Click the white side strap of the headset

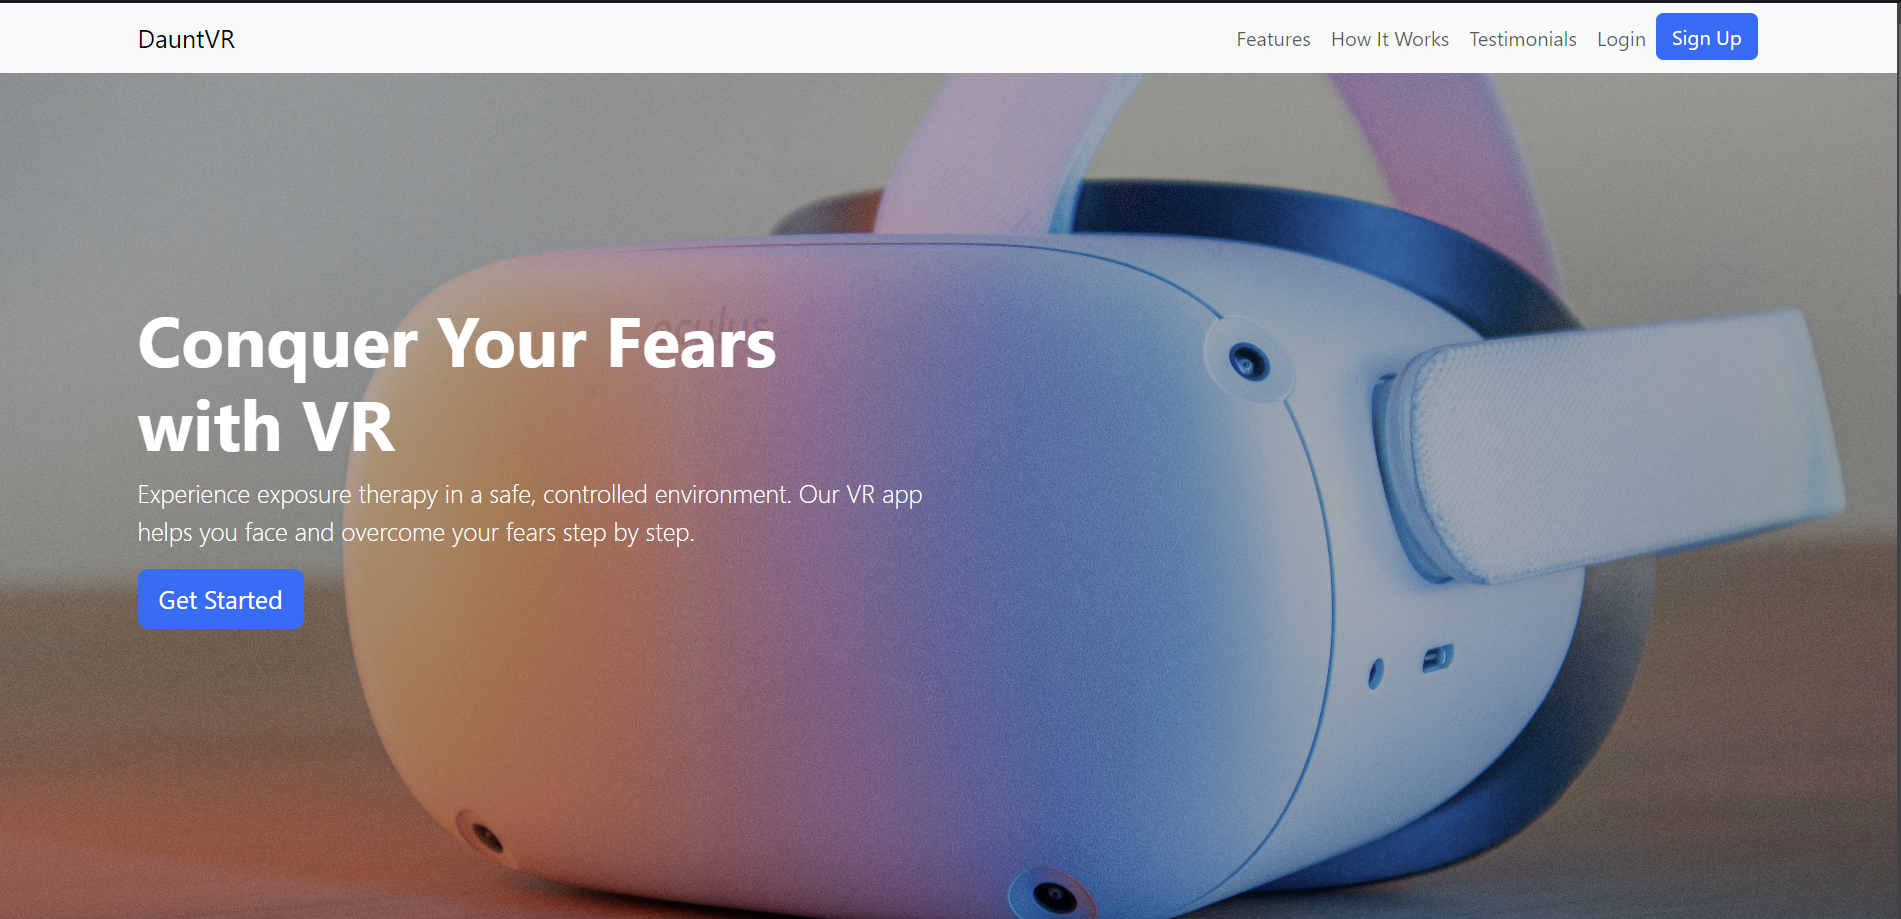point(1620,445)
